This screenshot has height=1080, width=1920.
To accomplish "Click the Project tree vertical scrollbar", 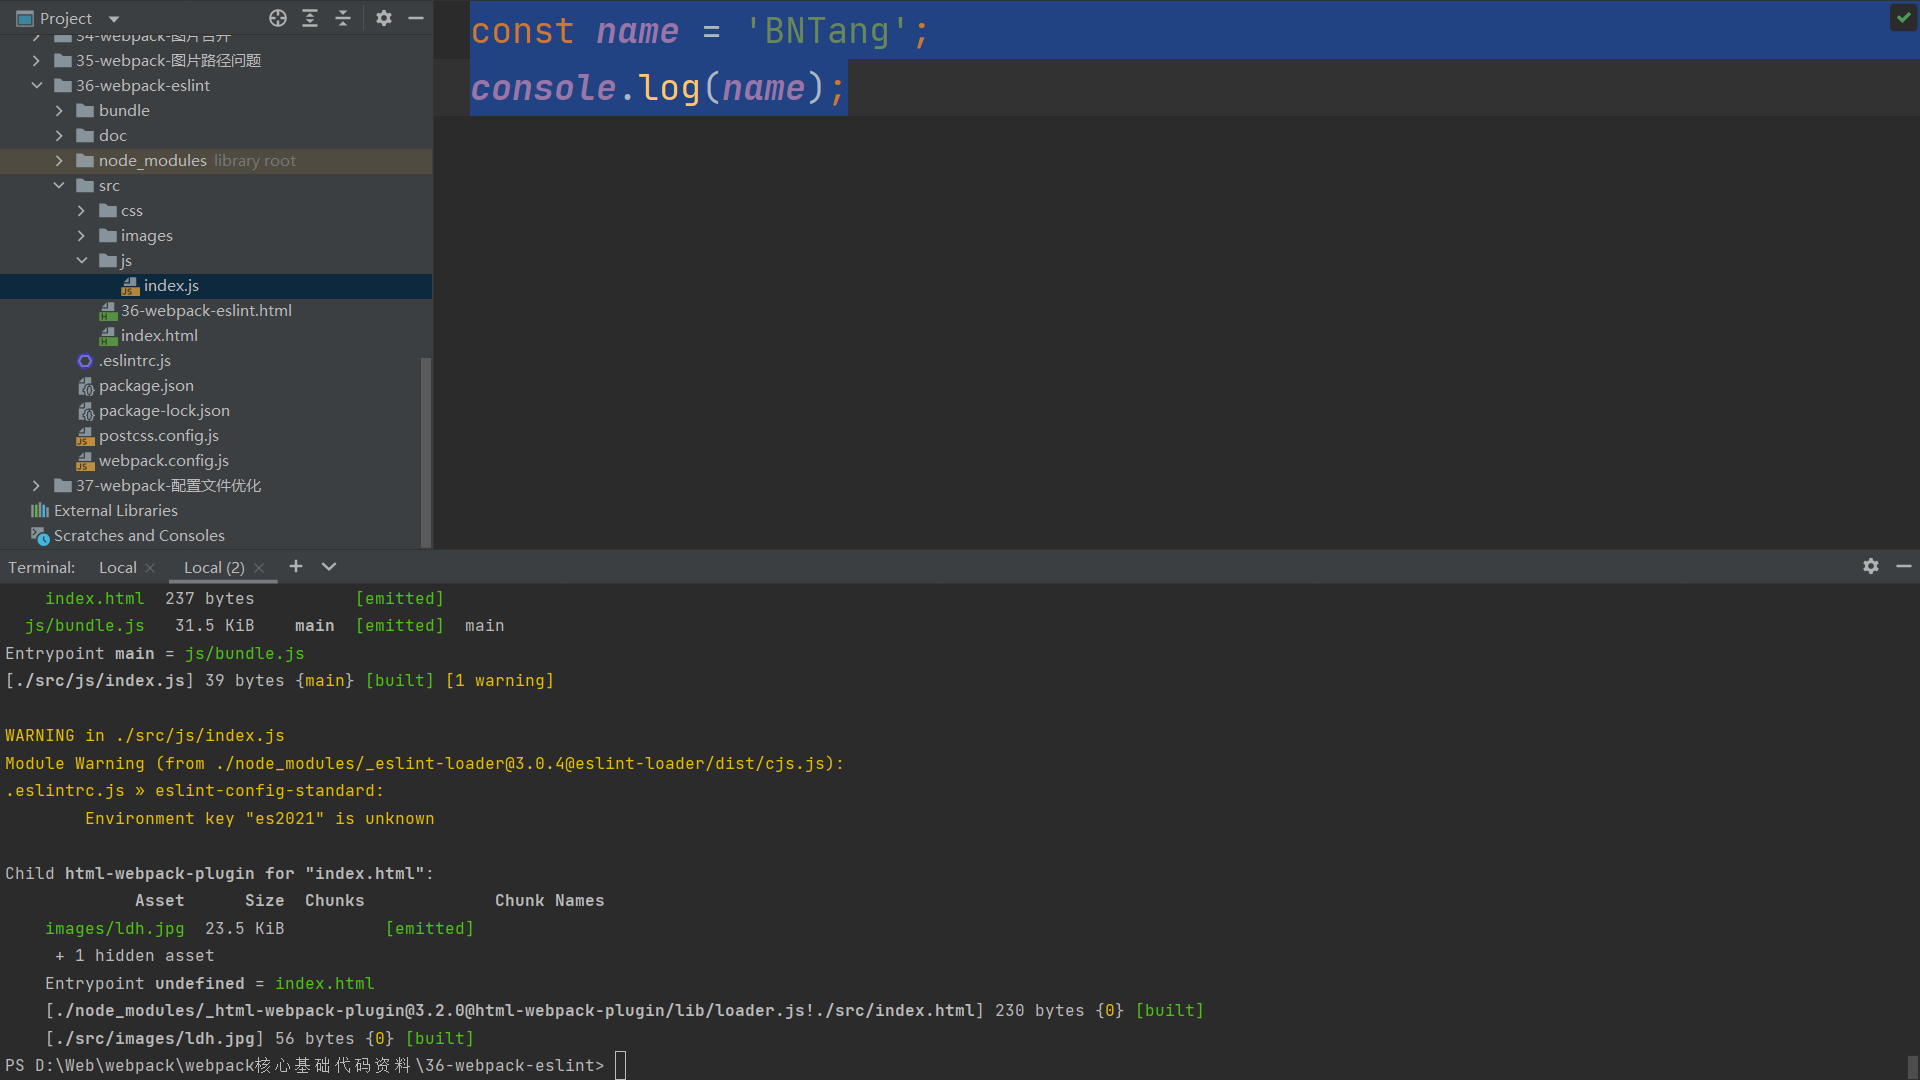I will (x=426, y=450).
